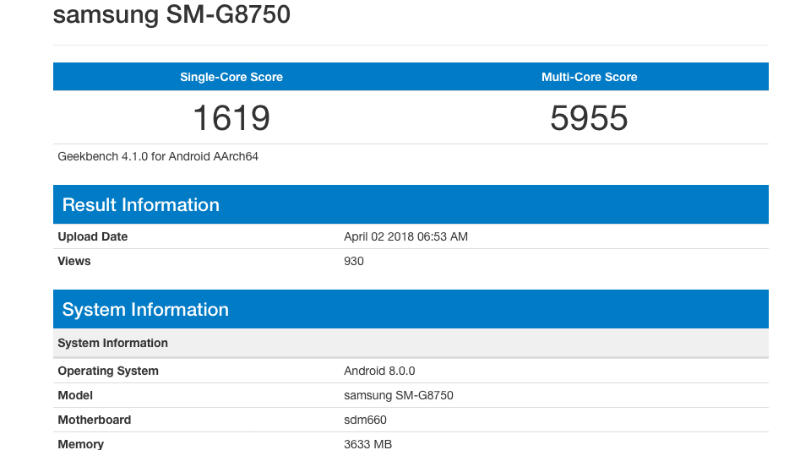The width and height of the screenshot is (800, 450).
Task: Select the Upload Date row label
Action: click(x=93, y=237)
